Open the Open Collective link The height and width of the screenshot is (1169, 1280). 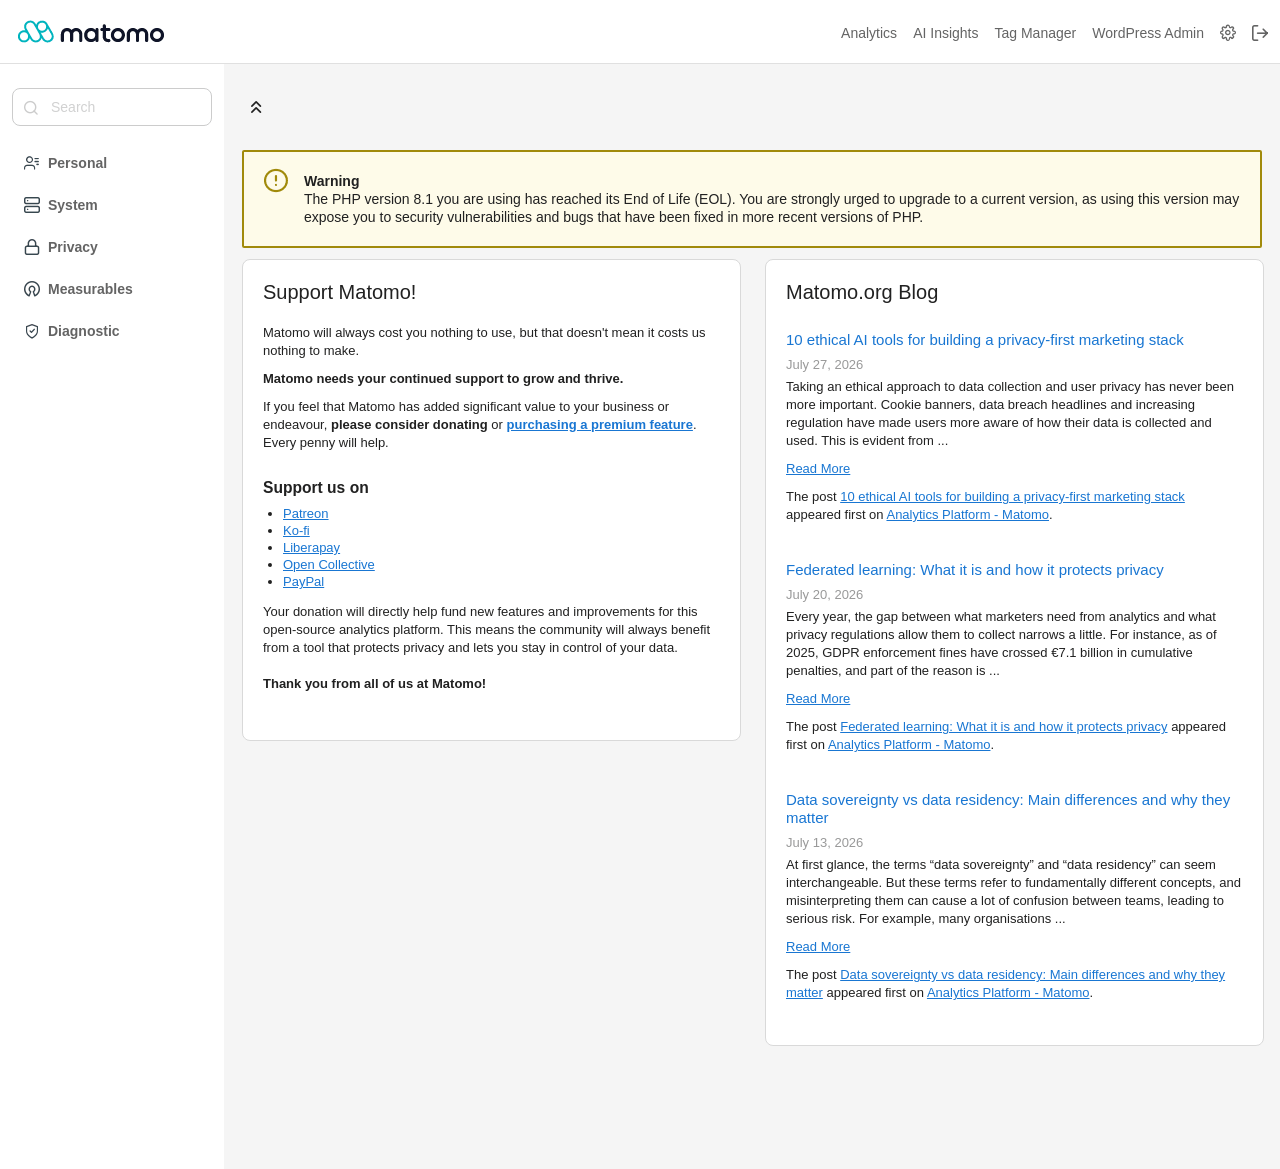click(x=328, y=565)
